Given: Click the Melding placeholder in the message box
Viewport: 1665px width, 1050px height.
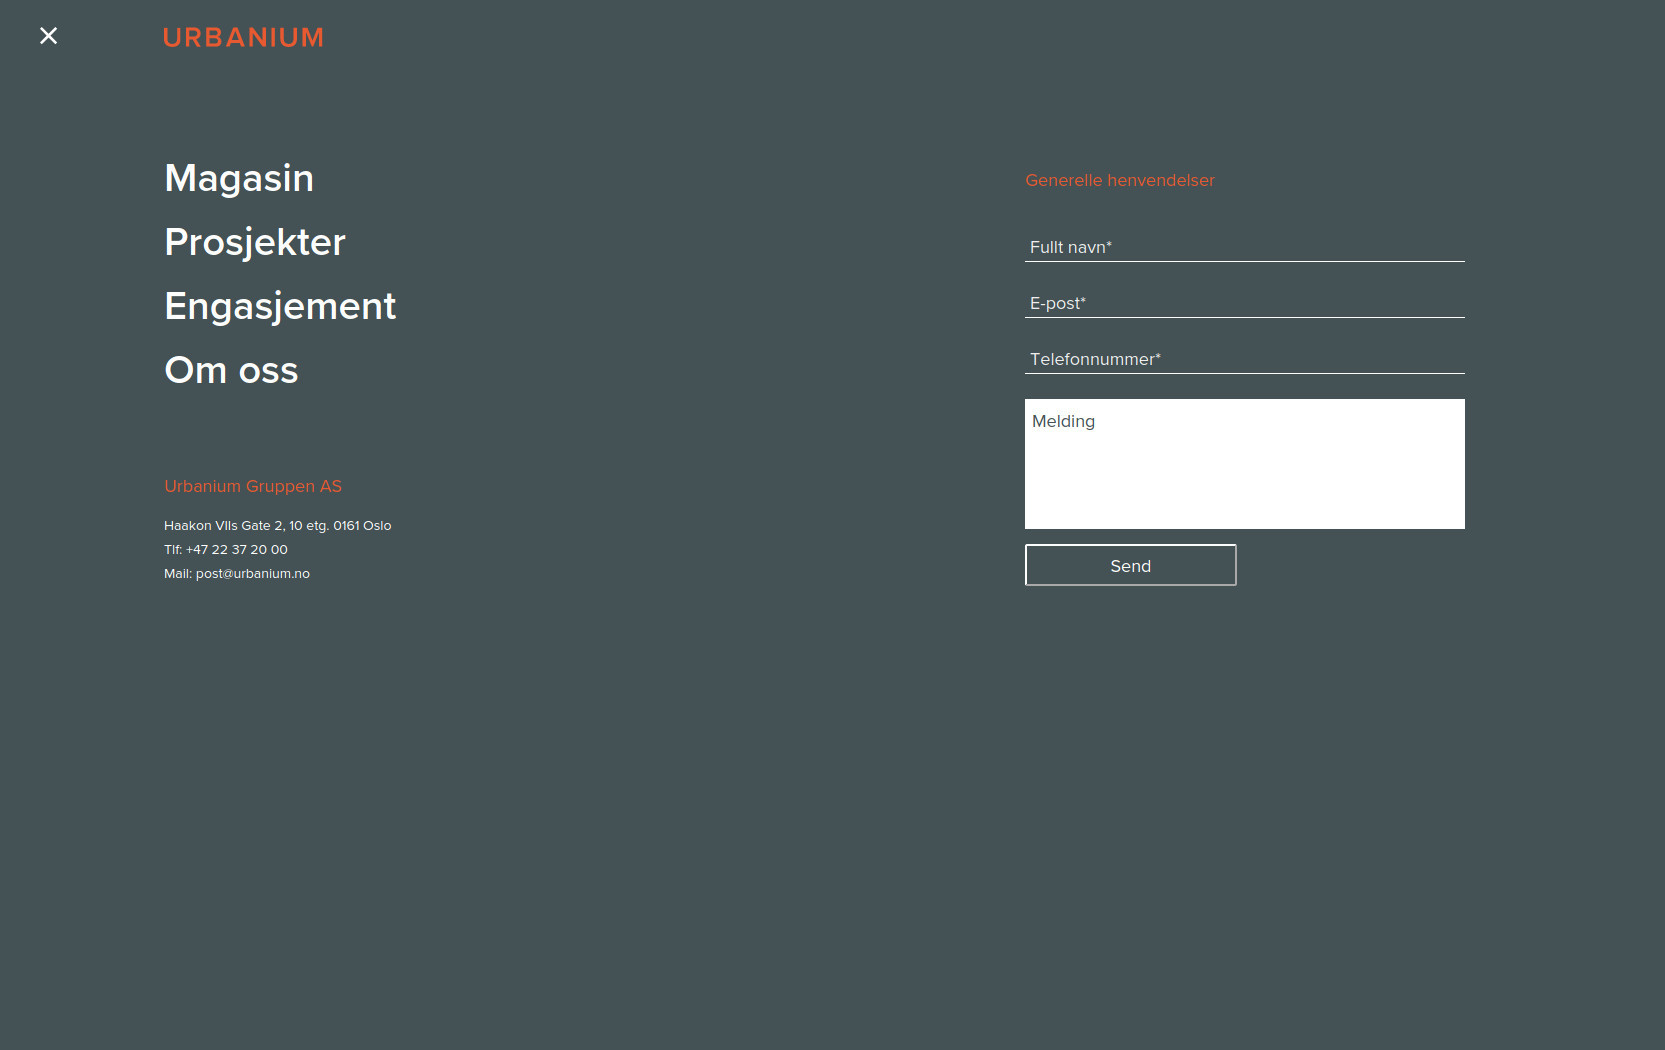Looking at the screenshot, I should coord(1063,421).
